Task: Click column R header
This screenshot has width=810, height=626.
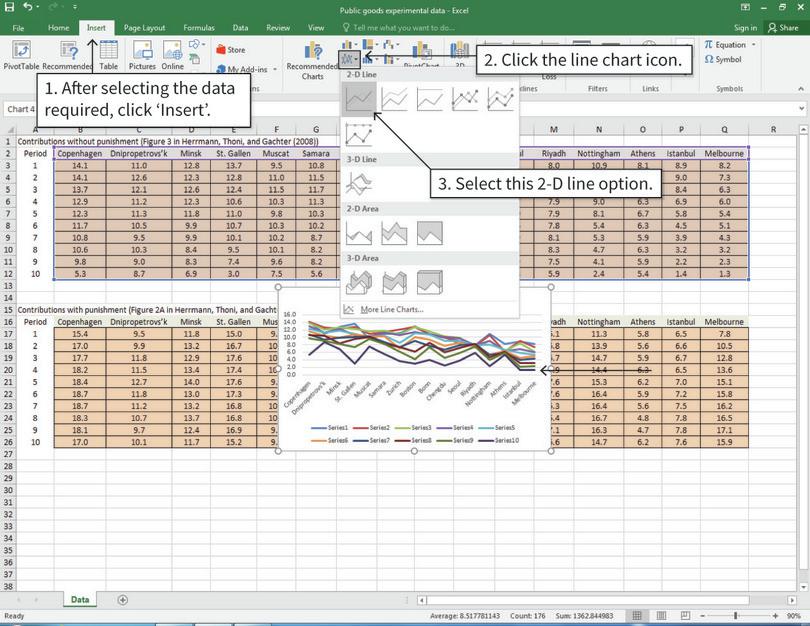Action: (773, 130)
